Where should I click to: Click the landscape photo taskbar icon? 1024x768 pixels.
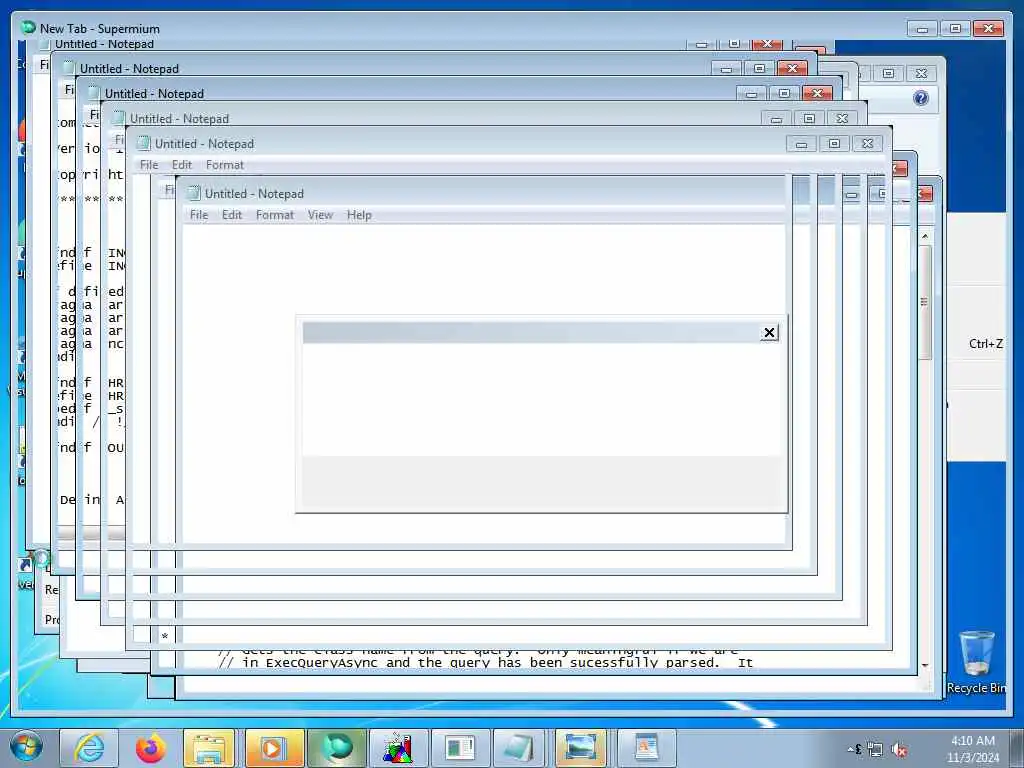(581, 748)
